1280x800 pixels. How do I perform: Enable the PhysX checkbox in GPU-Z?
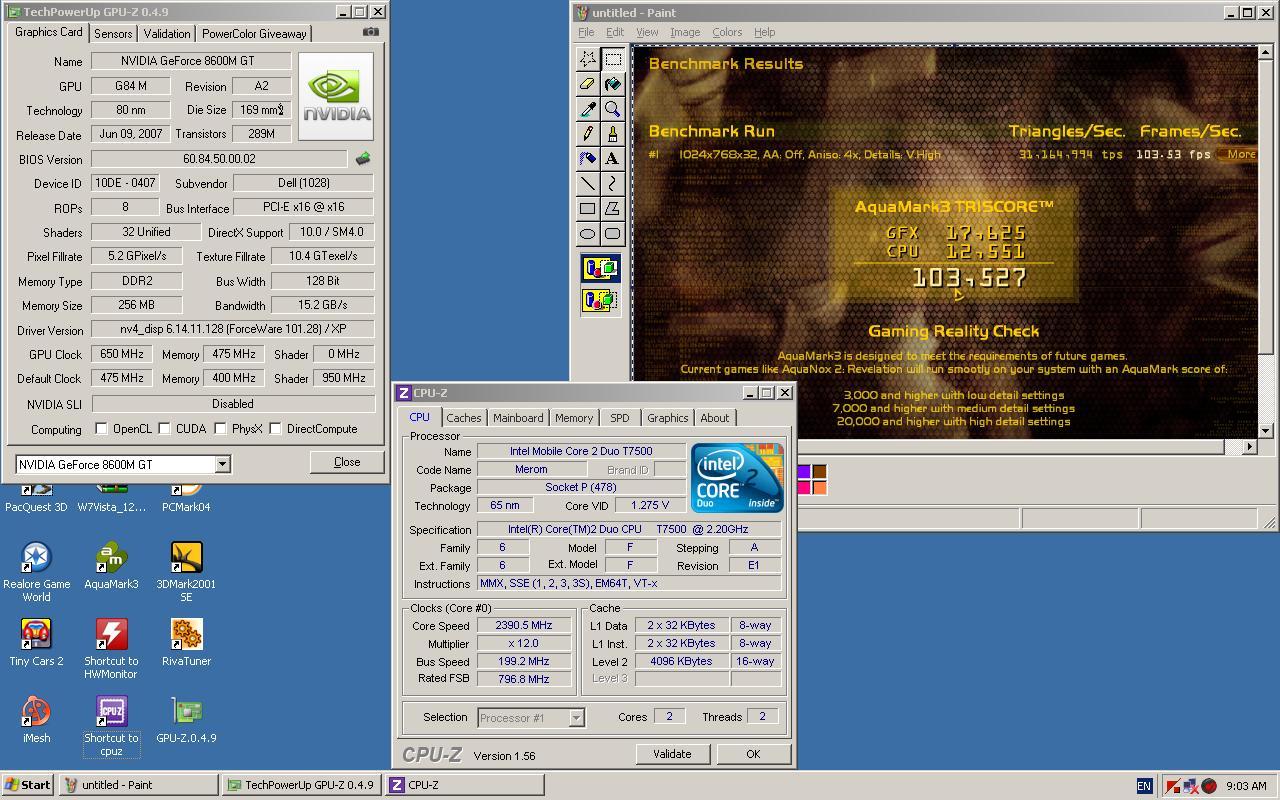(220, 429)
